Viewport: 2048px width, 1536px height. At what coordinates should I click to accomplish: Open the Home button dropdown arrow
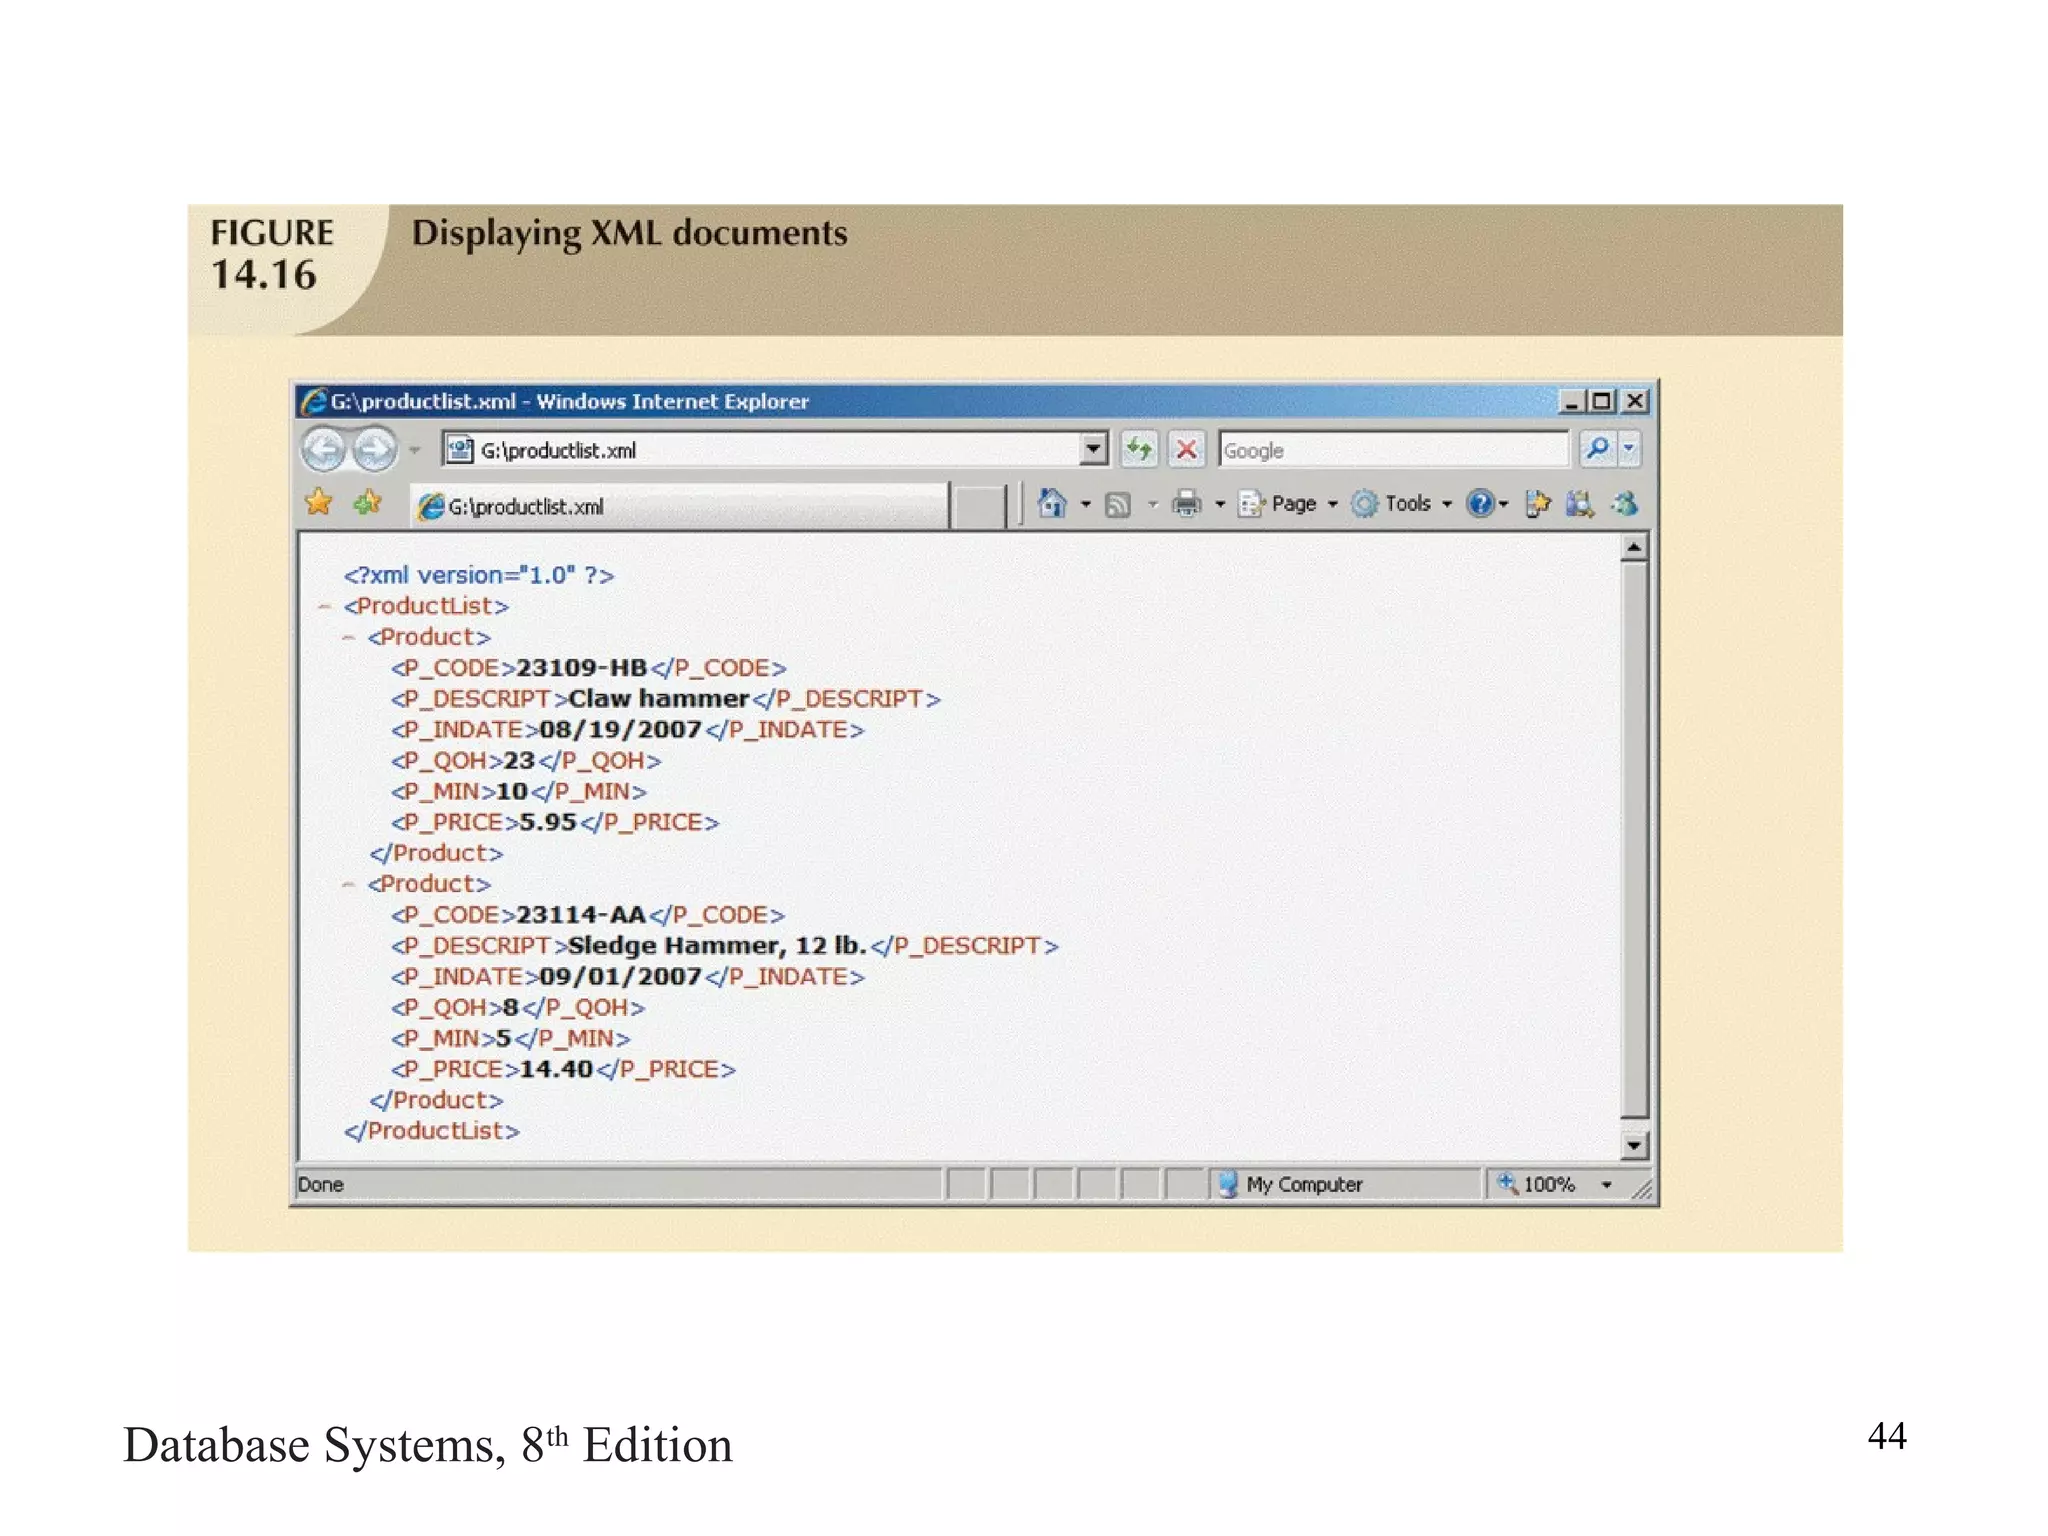pos(1086,504)
